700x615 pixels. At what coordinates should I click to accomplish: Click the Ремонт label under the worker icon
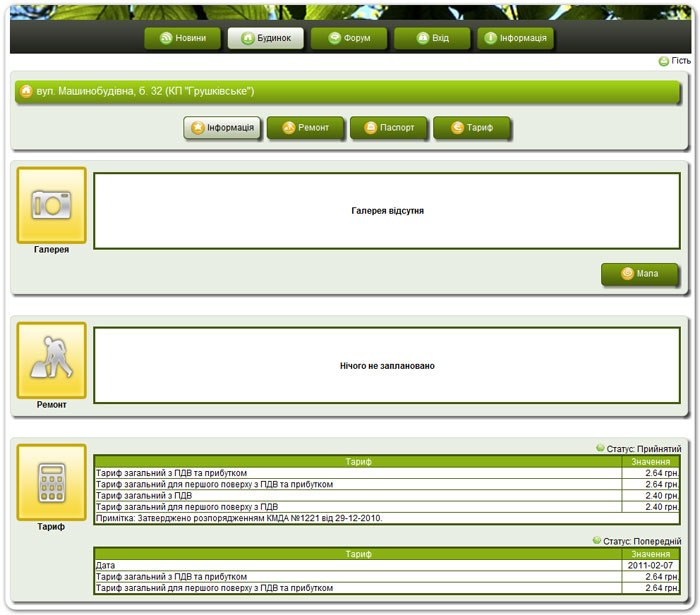coord(51,405)
